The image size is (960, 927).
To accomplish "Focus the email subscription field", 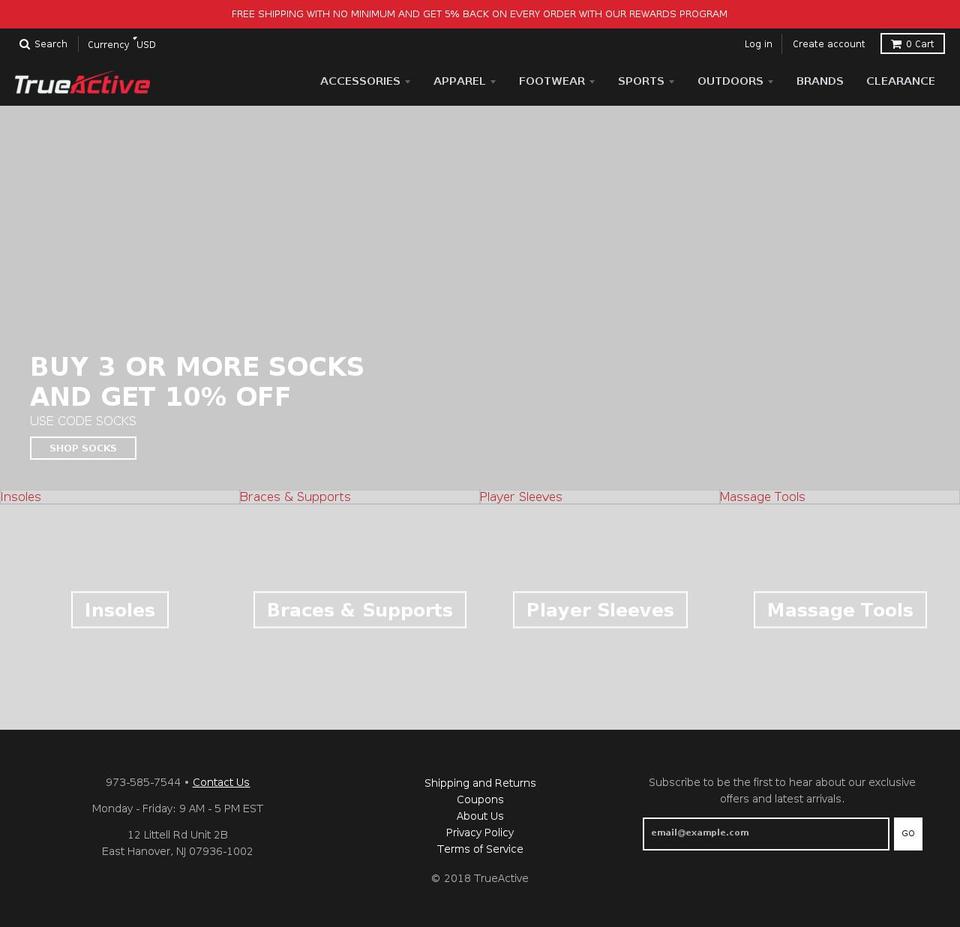I will (766, 833).
